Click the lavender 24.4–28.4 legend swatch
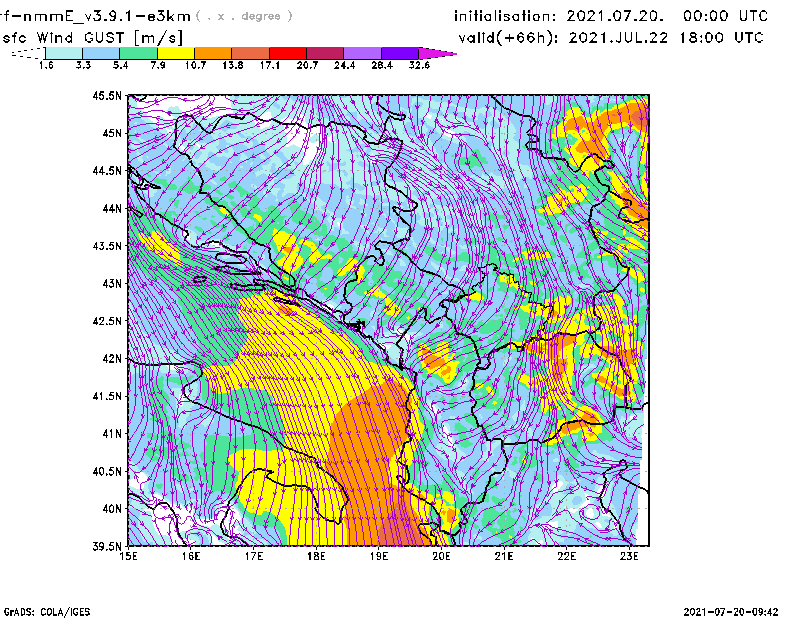Viewport: 800px width, 618px height. click(363, 53)
